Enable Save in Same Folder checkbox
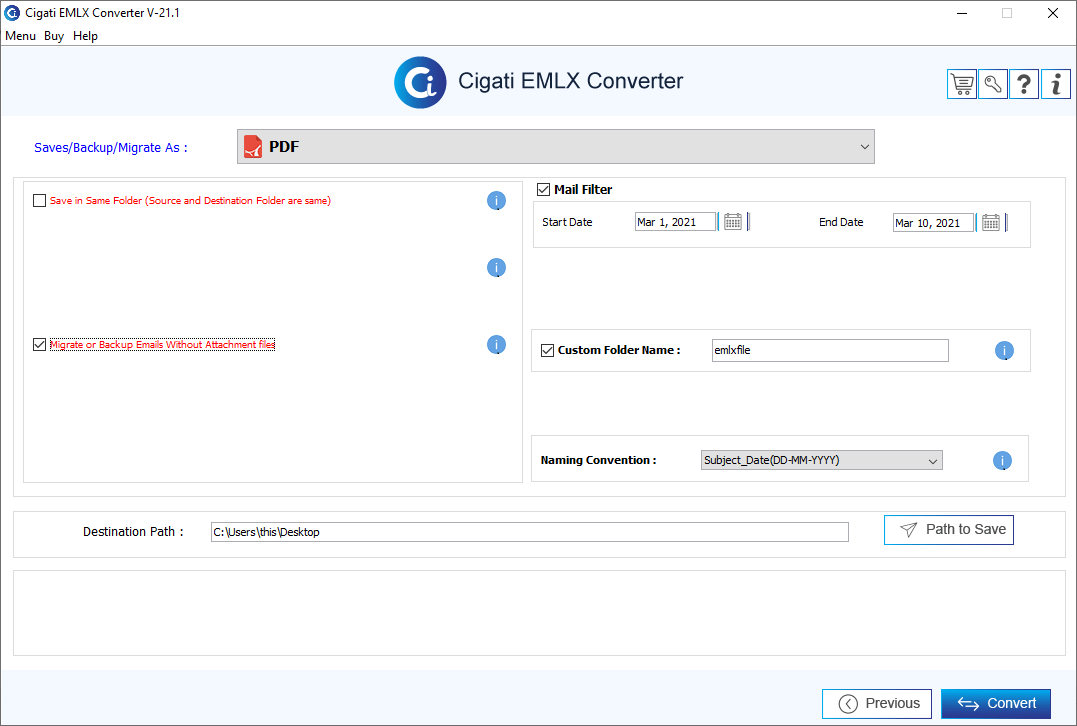Screen dimensions: 1077x726 pos(39,201)
